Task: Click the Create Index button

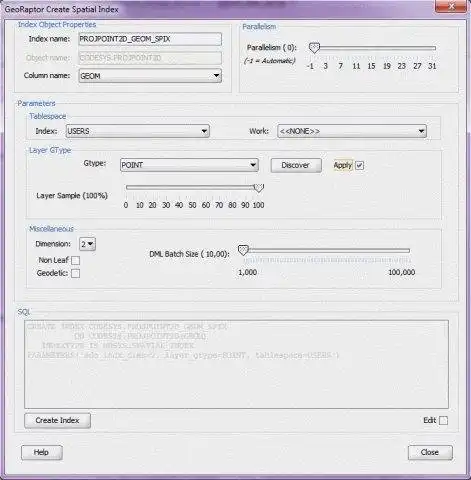Action: pyautogui.click(x=57, y=421)
